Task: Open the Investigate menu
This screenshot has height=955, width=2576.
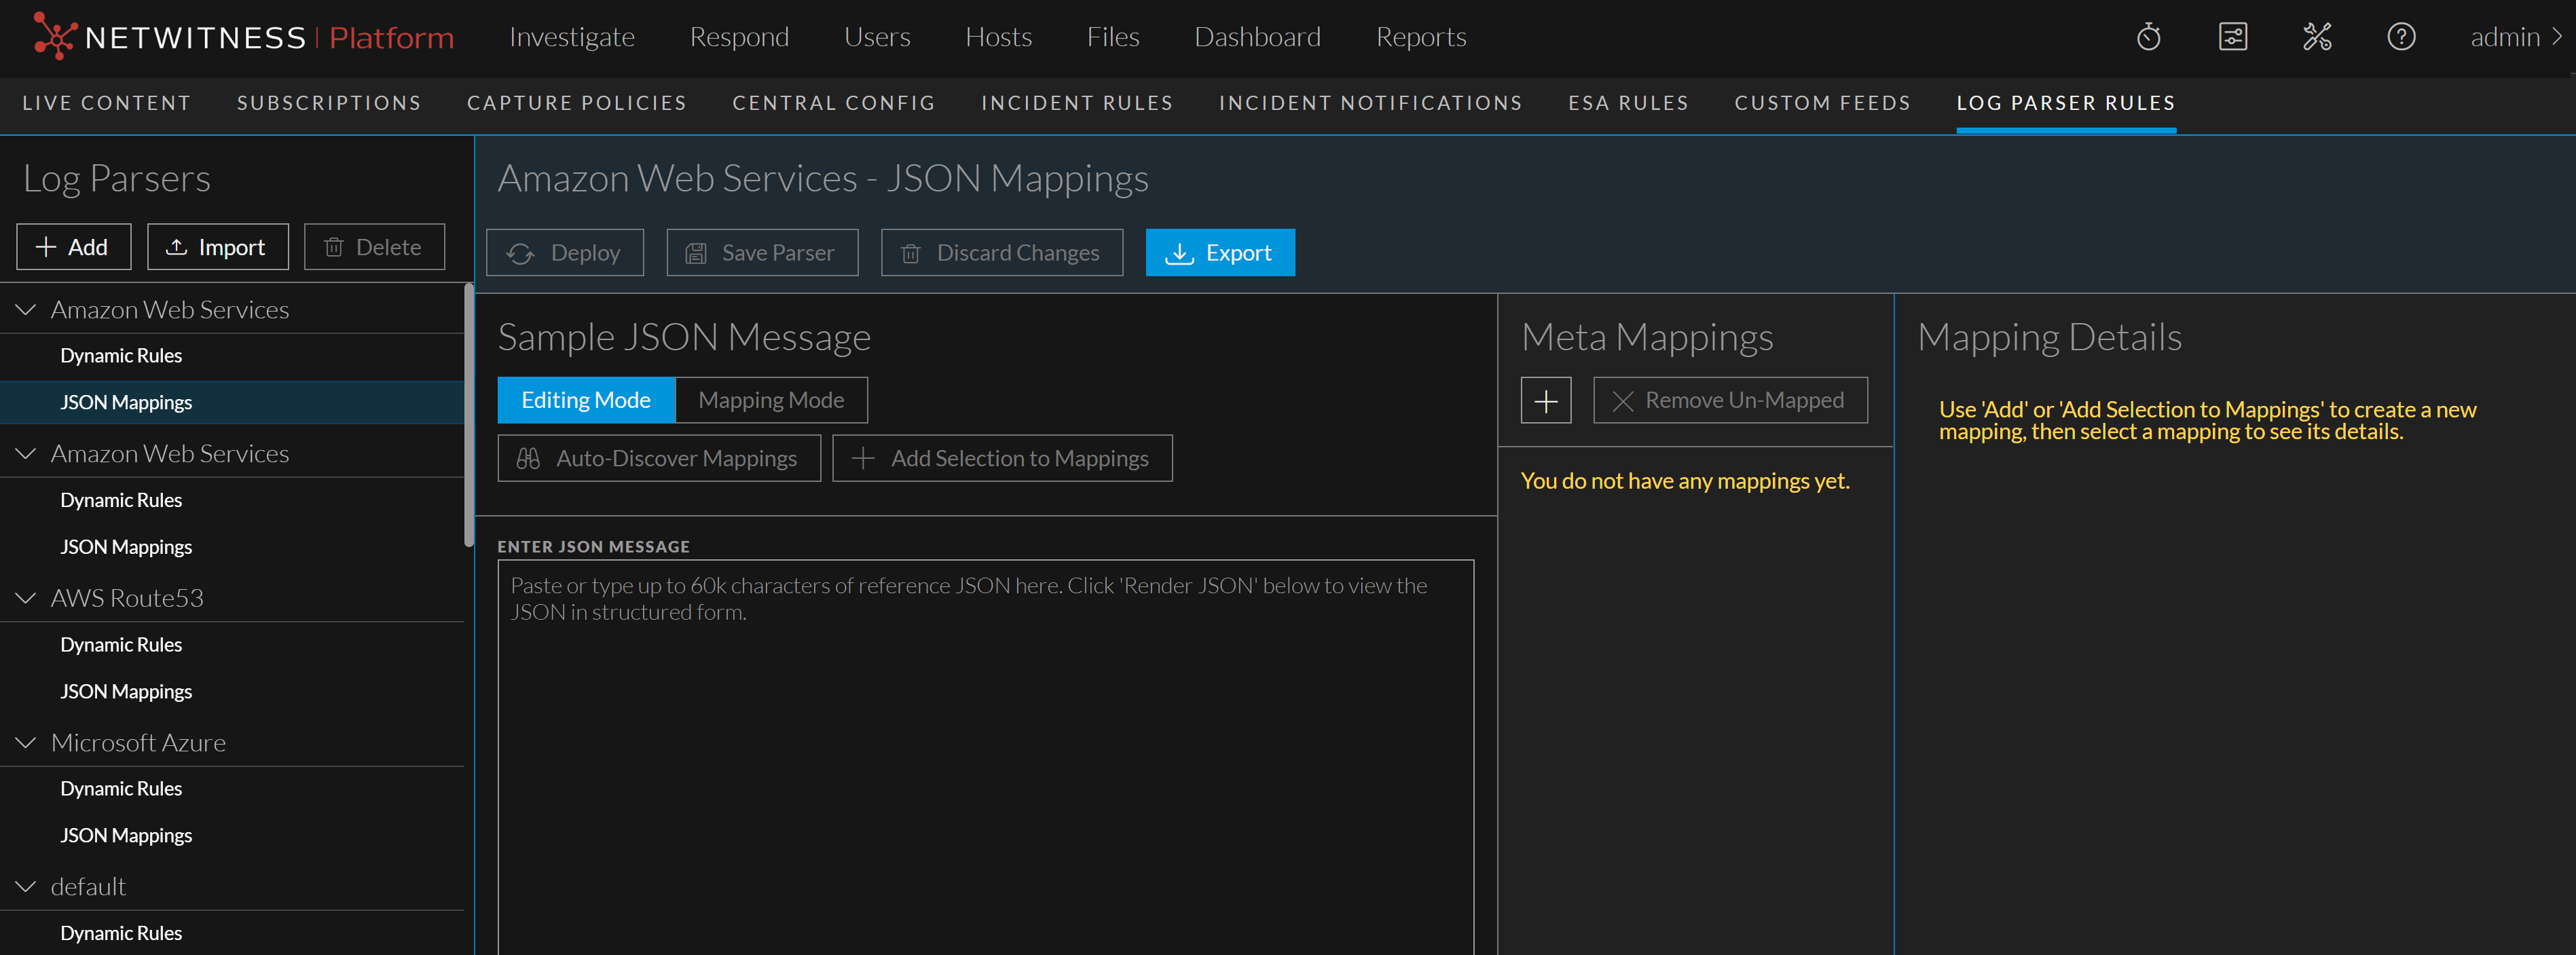Action: point(572,37)
